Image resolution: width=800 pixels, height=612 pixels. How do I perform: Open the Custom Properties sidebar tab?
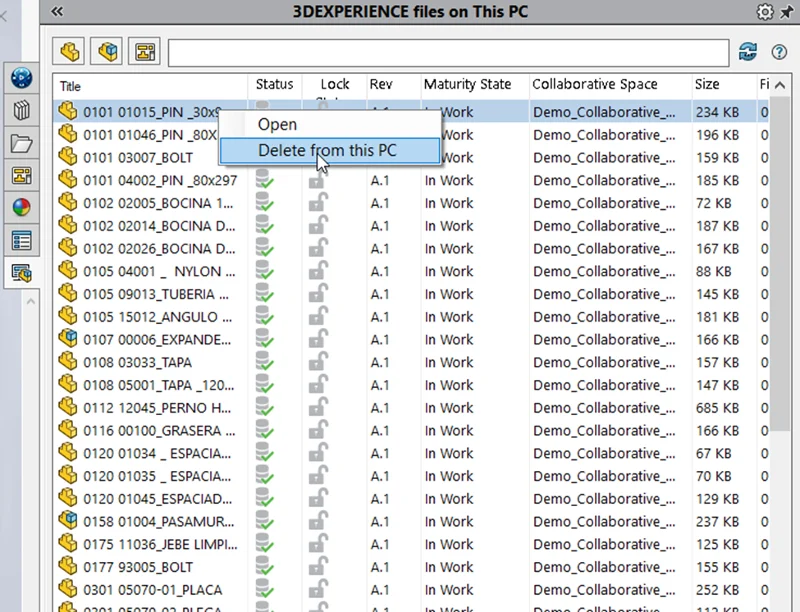[x=21, y=240]
